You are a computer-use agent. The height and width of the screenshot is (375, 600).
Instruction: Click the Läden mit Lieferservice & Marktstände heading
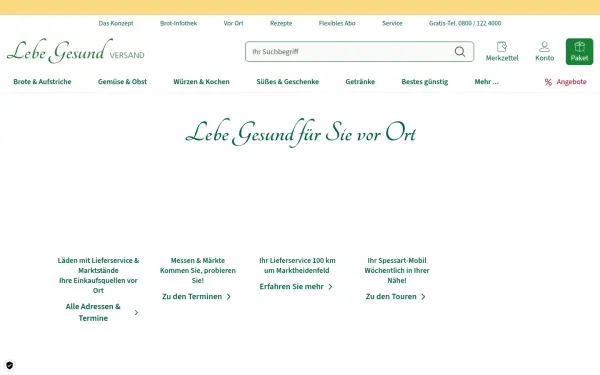pos(98,265)
